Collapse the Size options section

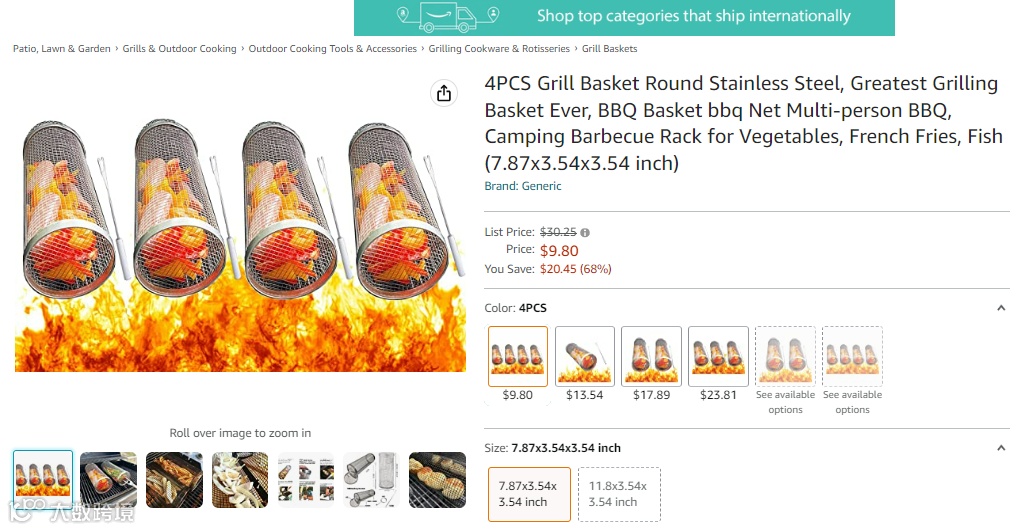[x=1001, y=448]
